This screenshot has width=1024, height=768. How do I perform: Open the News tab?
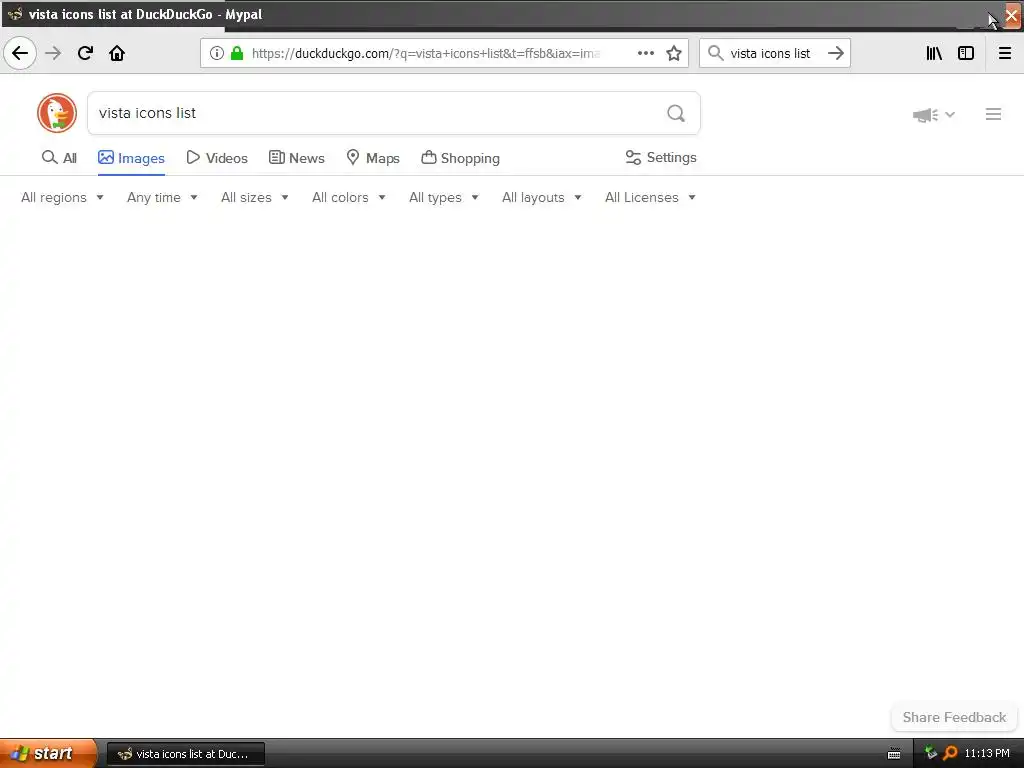(x=296, y=158)
